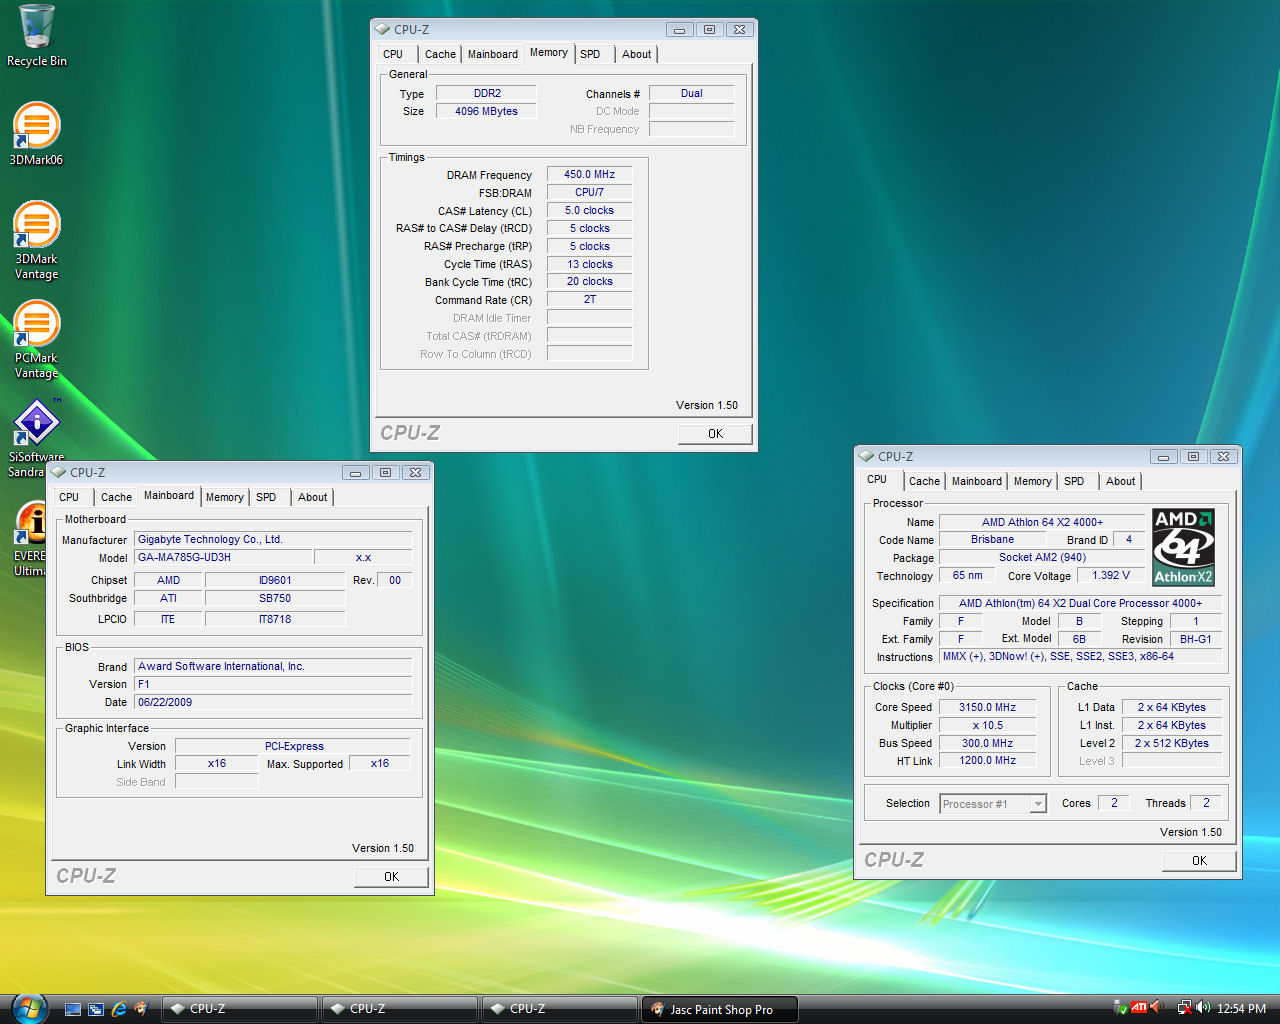Image resolution: width=1280 pixels, height=1024 pixels.
Task: Click the model GA-MA785G-UD3H field
Action: tap(224, 557)
